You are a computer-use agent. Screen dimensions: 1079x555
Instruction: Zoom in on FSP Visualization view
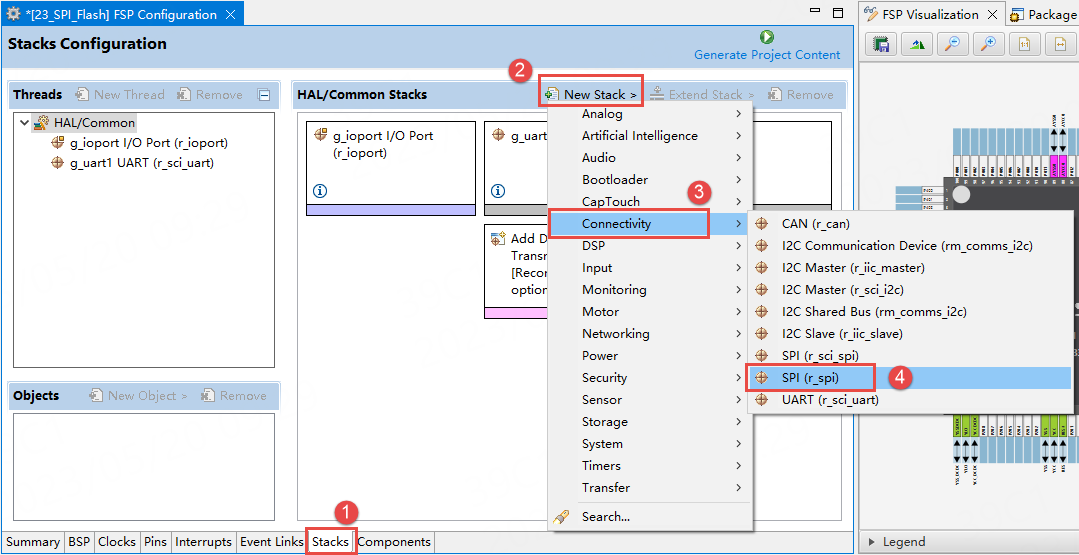tap(989, 44)
